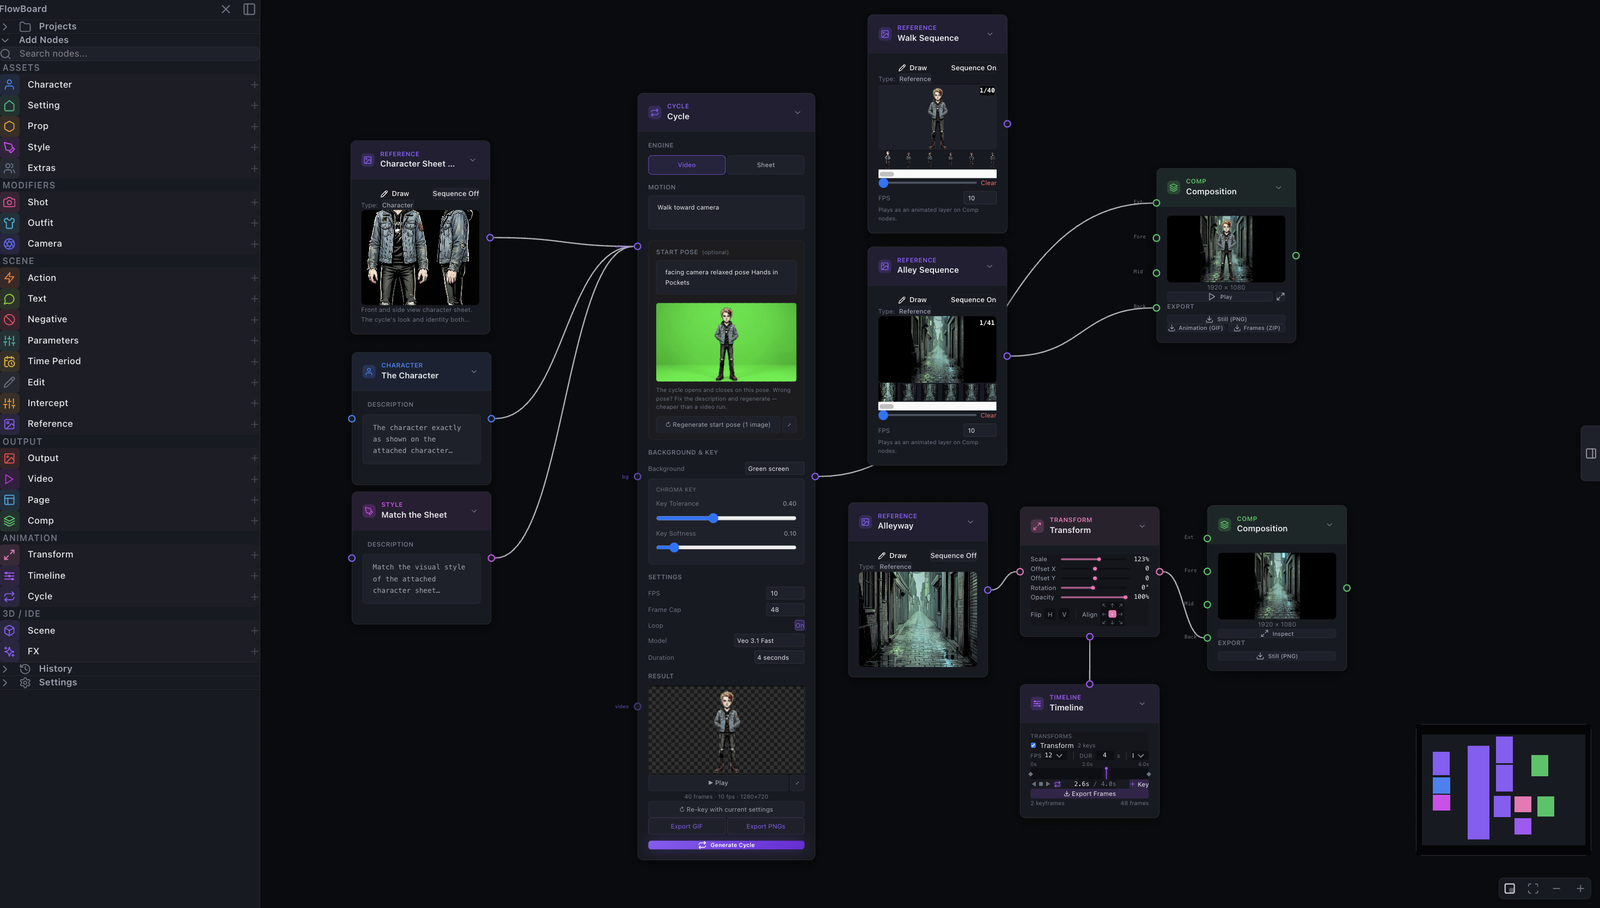Click the FX sparkle icon in sidebar
Screen dimensions: 1600x908
pyautogui.click(x=9, y=651)
